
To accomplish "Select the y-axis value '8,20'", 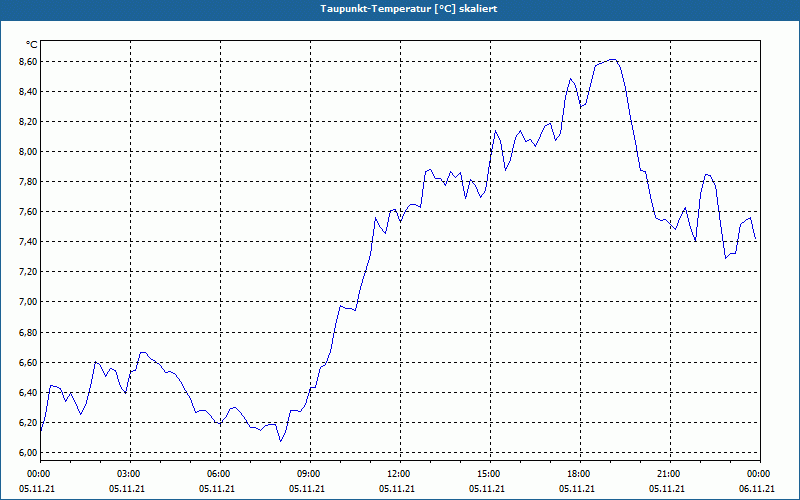I will (x=29, y=122).
